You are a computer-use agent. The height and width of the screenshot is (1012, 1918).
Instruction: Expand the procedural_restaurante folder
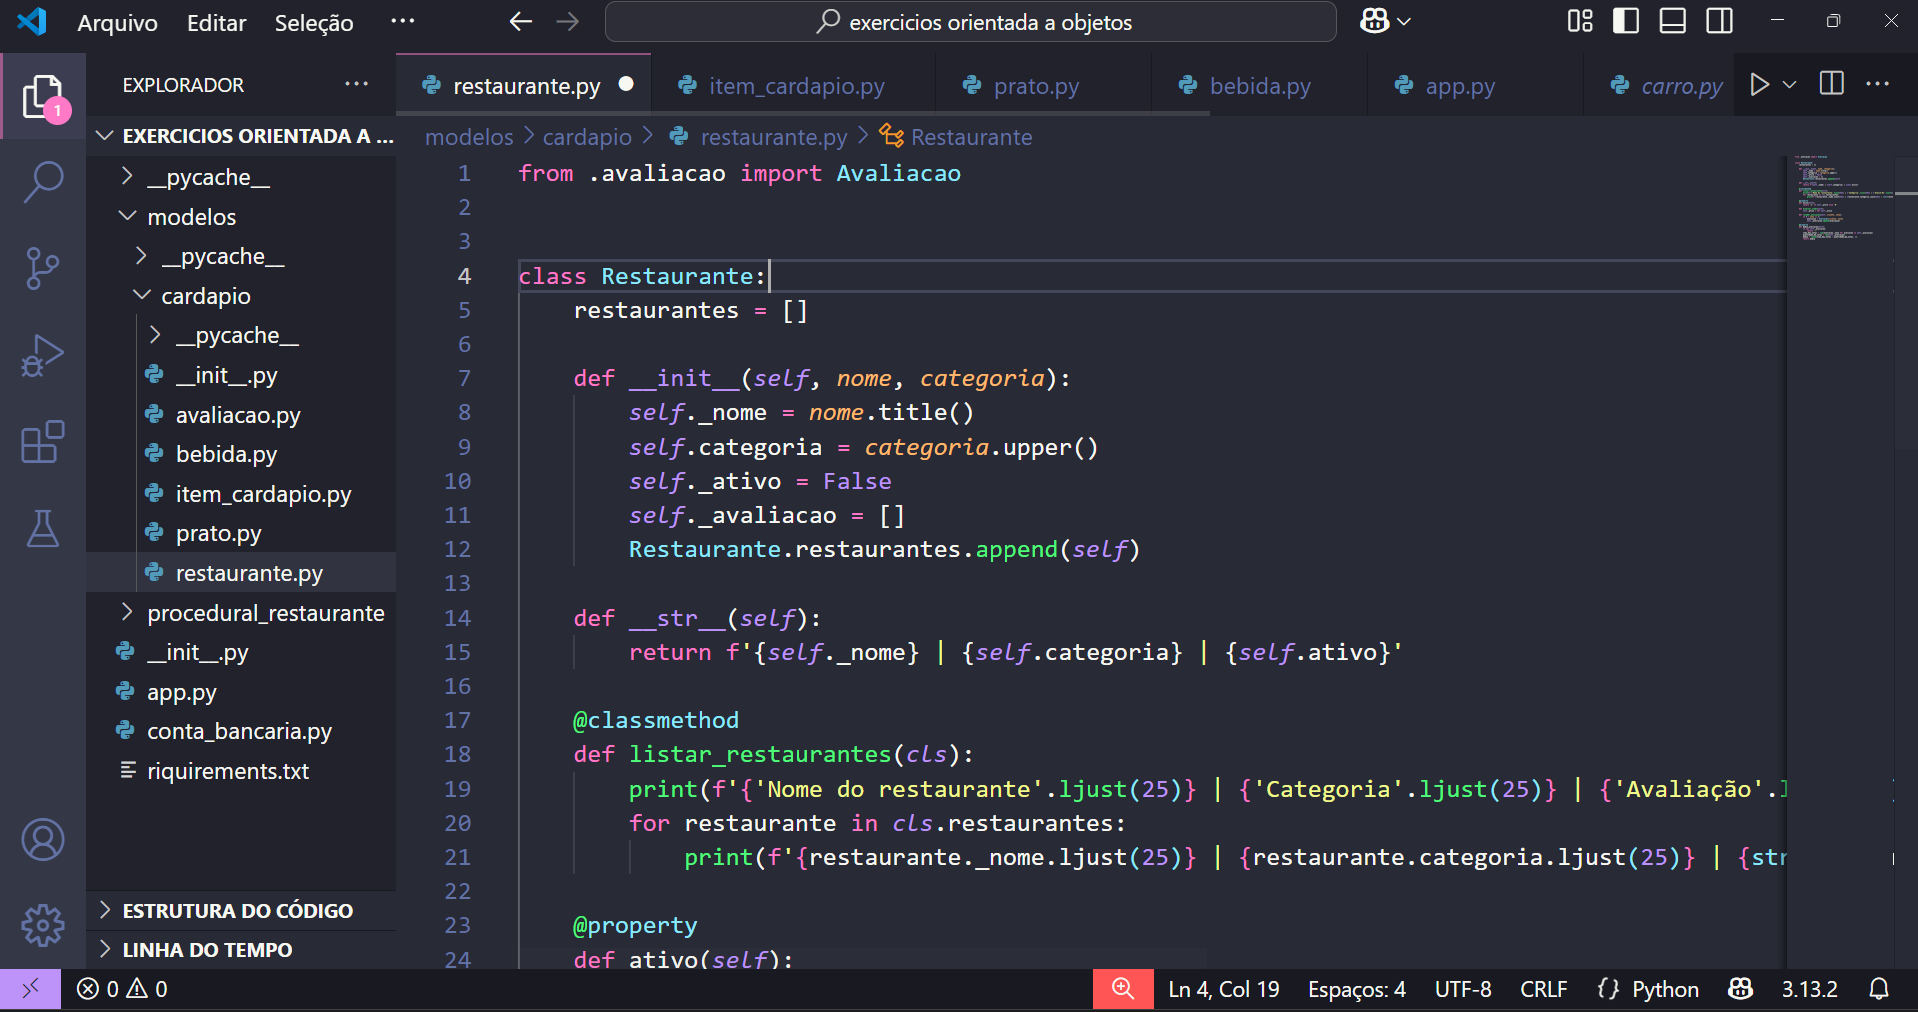click(241, 612)
